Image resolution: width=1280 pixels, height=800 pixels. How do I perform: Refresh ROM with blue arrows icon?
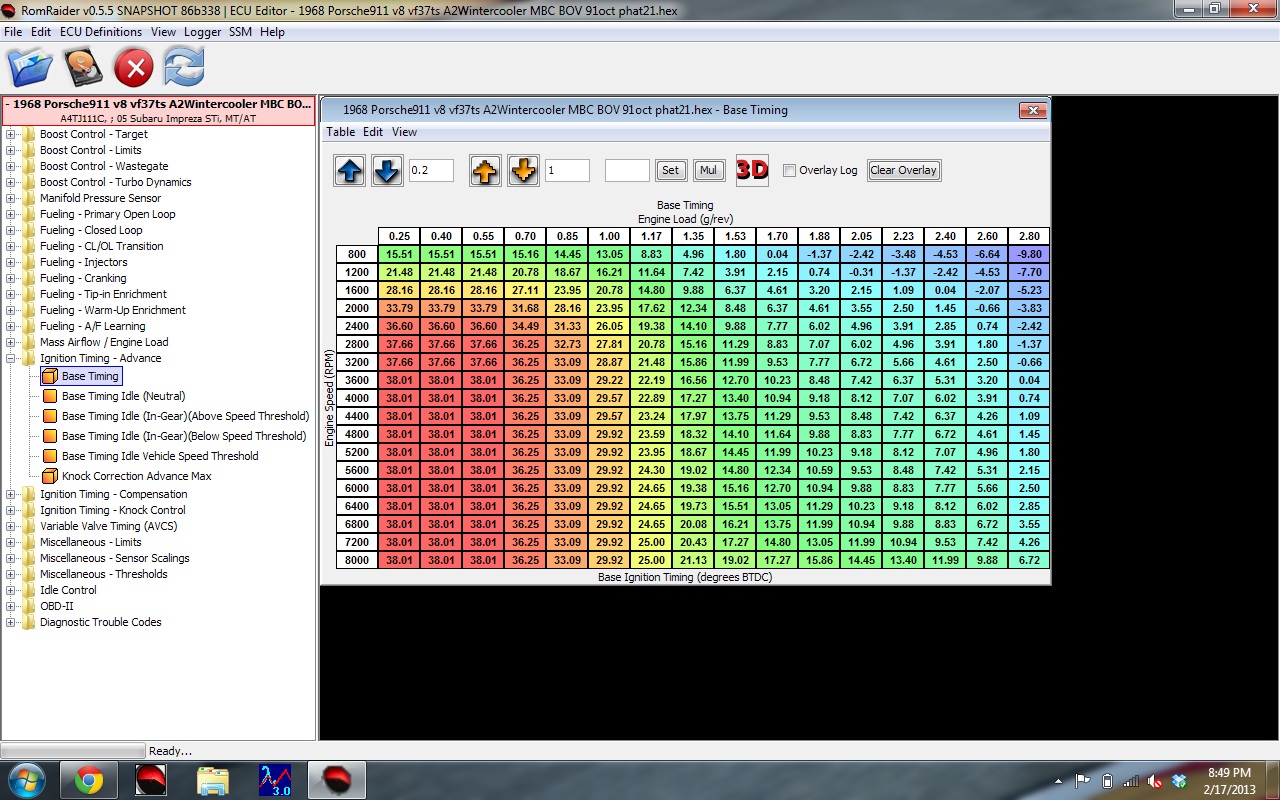click(184, 67)
